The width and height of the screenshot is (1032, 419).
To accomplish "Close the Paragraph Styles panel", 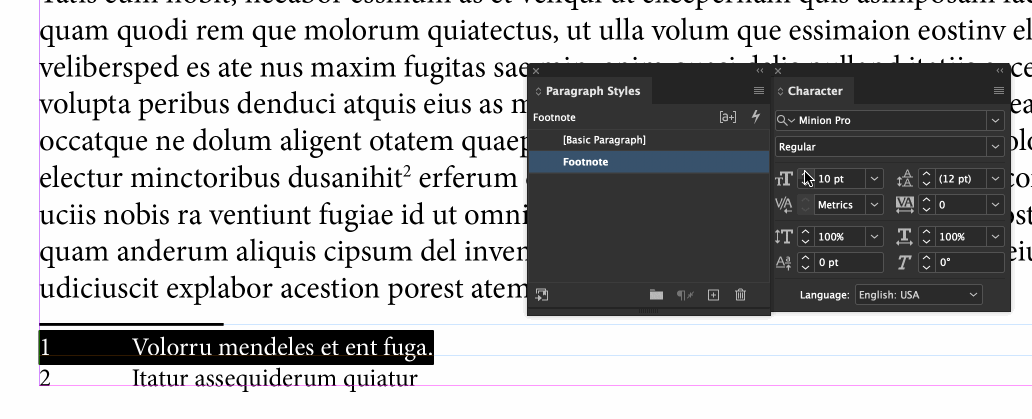I will tap(536, 70).
